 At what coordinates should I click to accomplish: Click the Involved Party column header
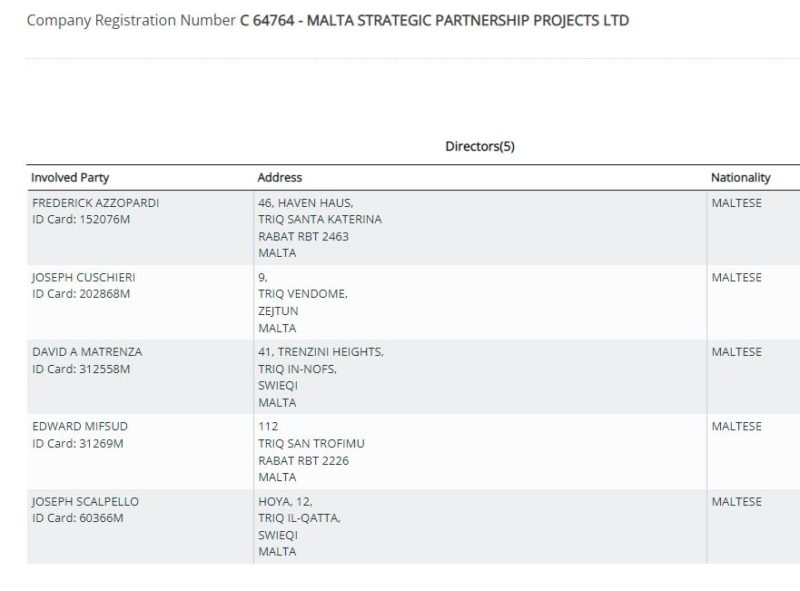(x=70, y=177)
